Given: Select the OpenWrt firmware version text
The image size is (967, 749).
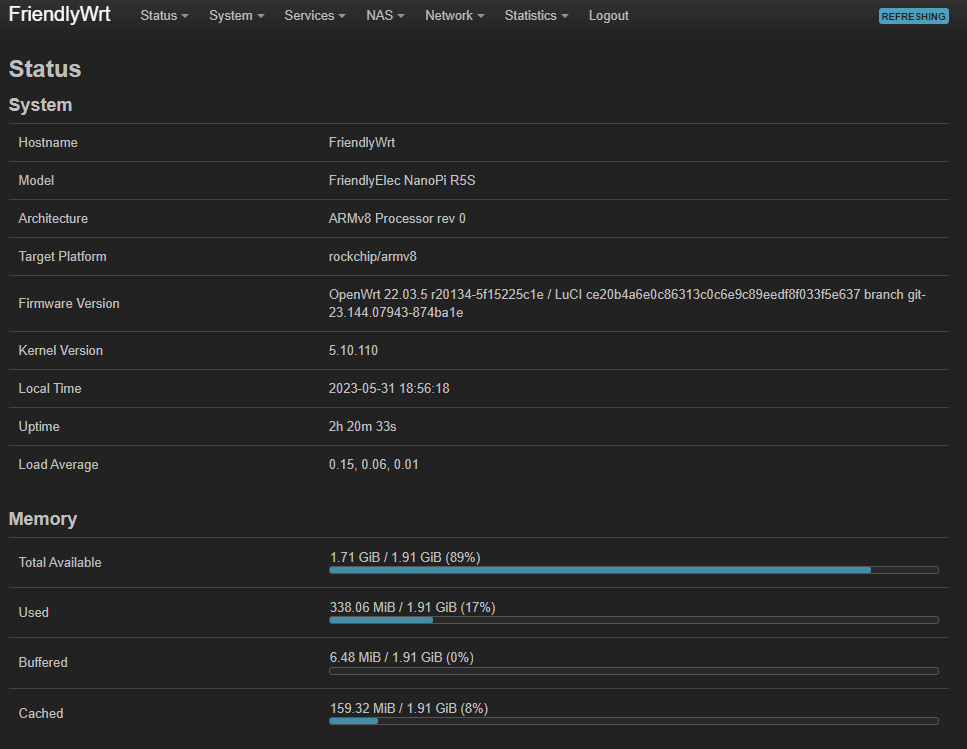Looking at the screenshot, I should click(x=626, y=303).
